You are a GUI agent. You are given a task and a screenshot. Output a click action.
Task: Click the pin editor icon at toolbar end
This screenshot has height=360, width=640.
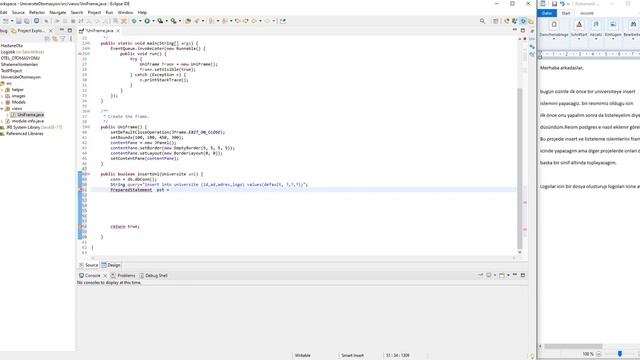pyautogui.click(x=283, y=21)
